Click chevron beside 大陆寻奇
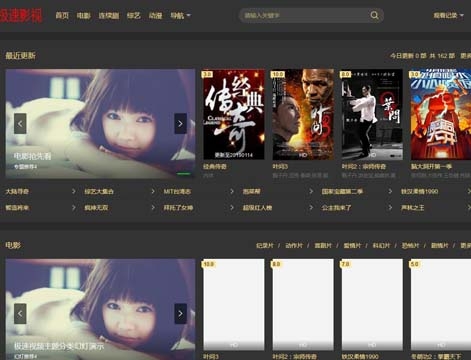 (74, 191)
